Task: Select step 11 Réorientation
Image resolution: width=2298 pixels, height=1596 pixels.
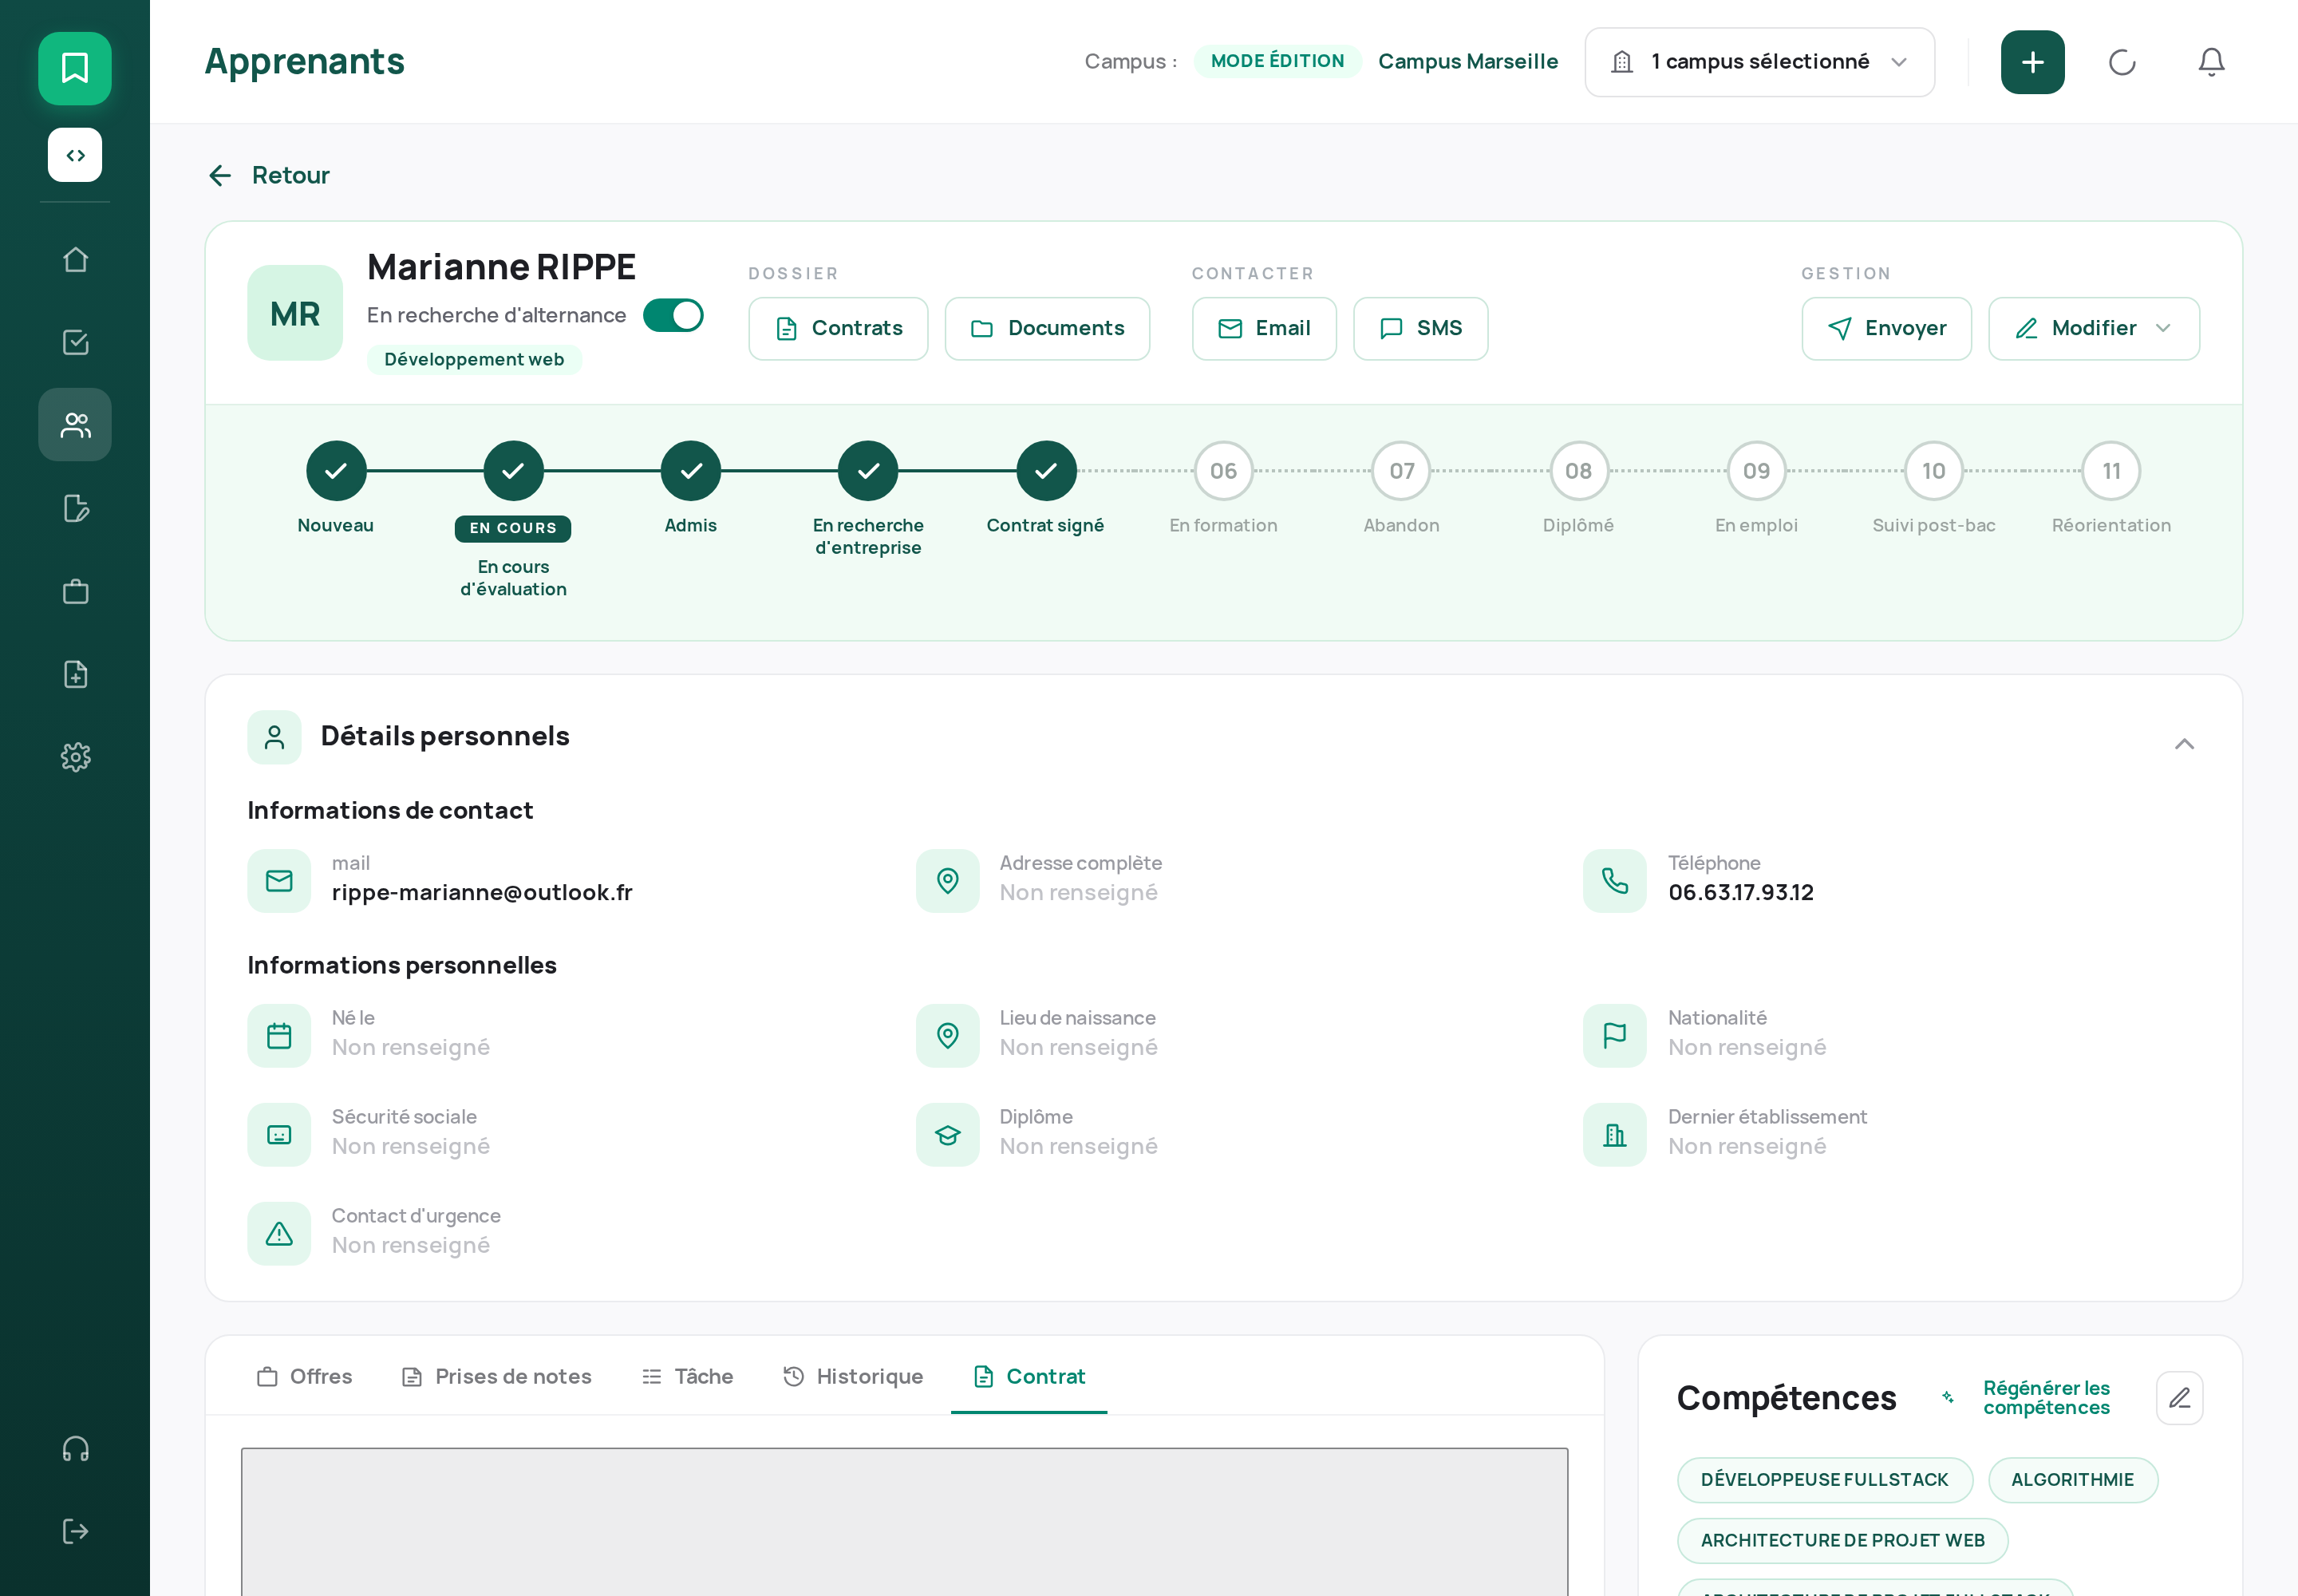Action: [x=2111, y=470]
